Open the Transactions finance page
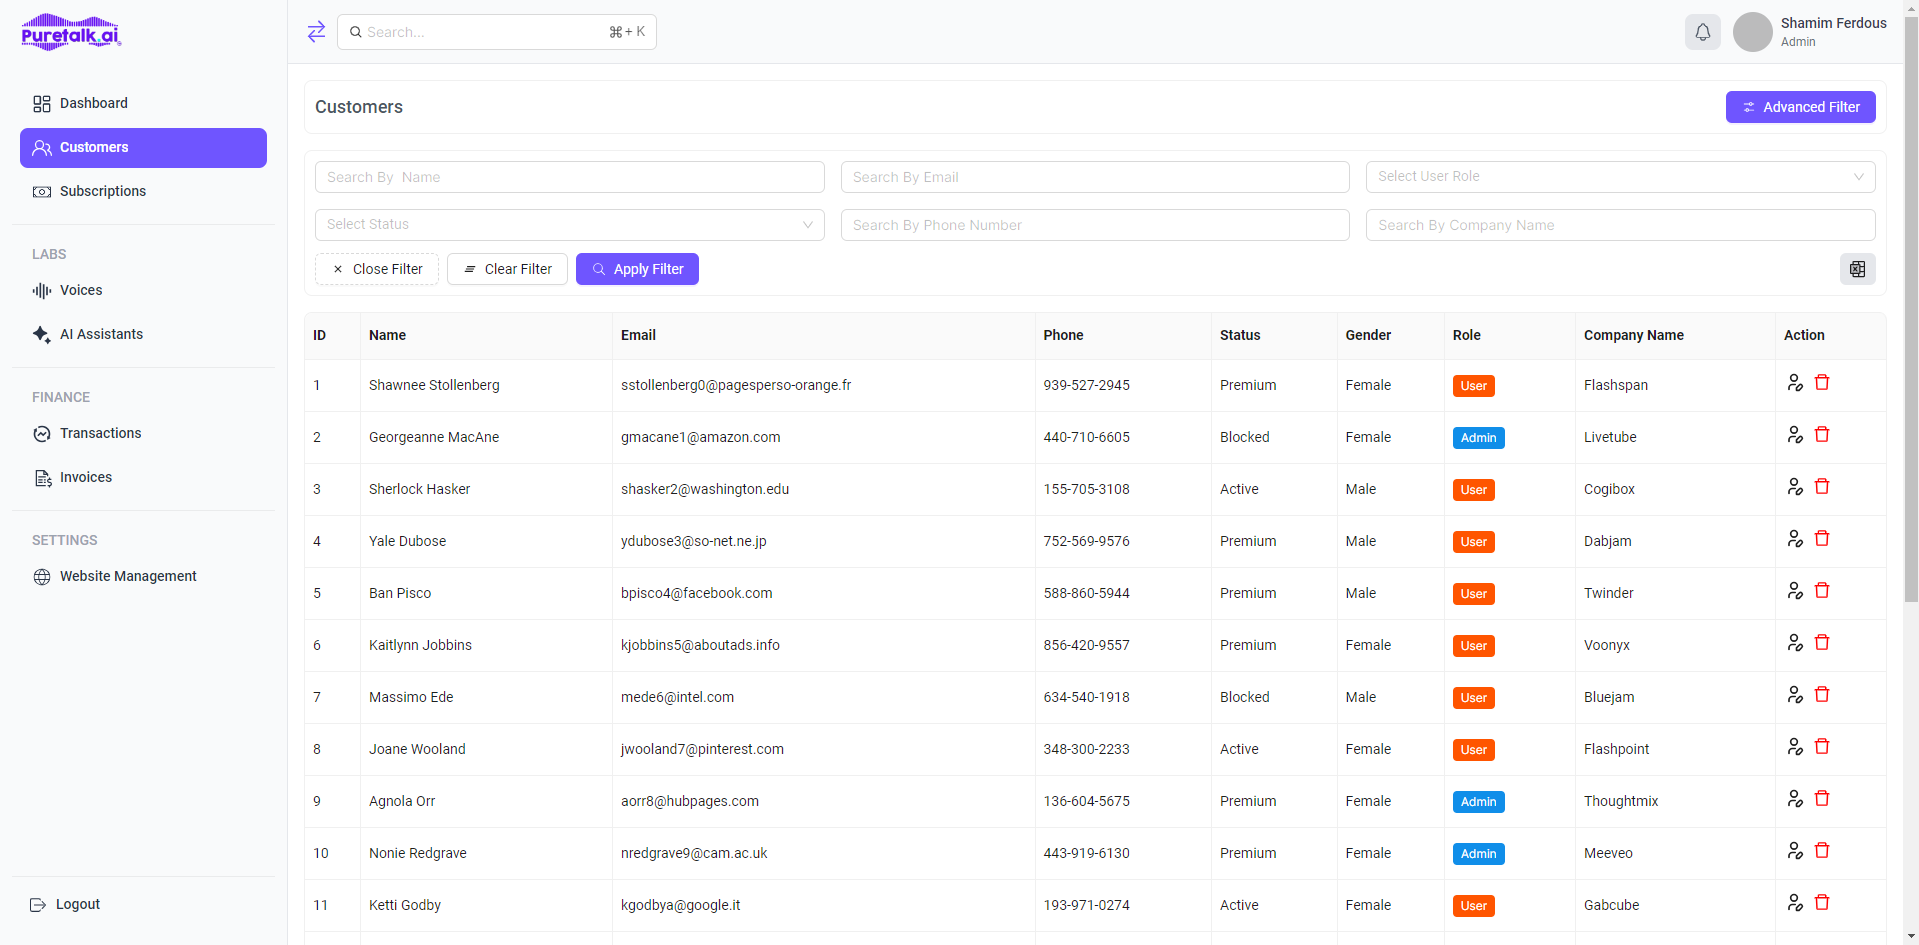This screenshot has height=945, width=1919. [100, 433]
